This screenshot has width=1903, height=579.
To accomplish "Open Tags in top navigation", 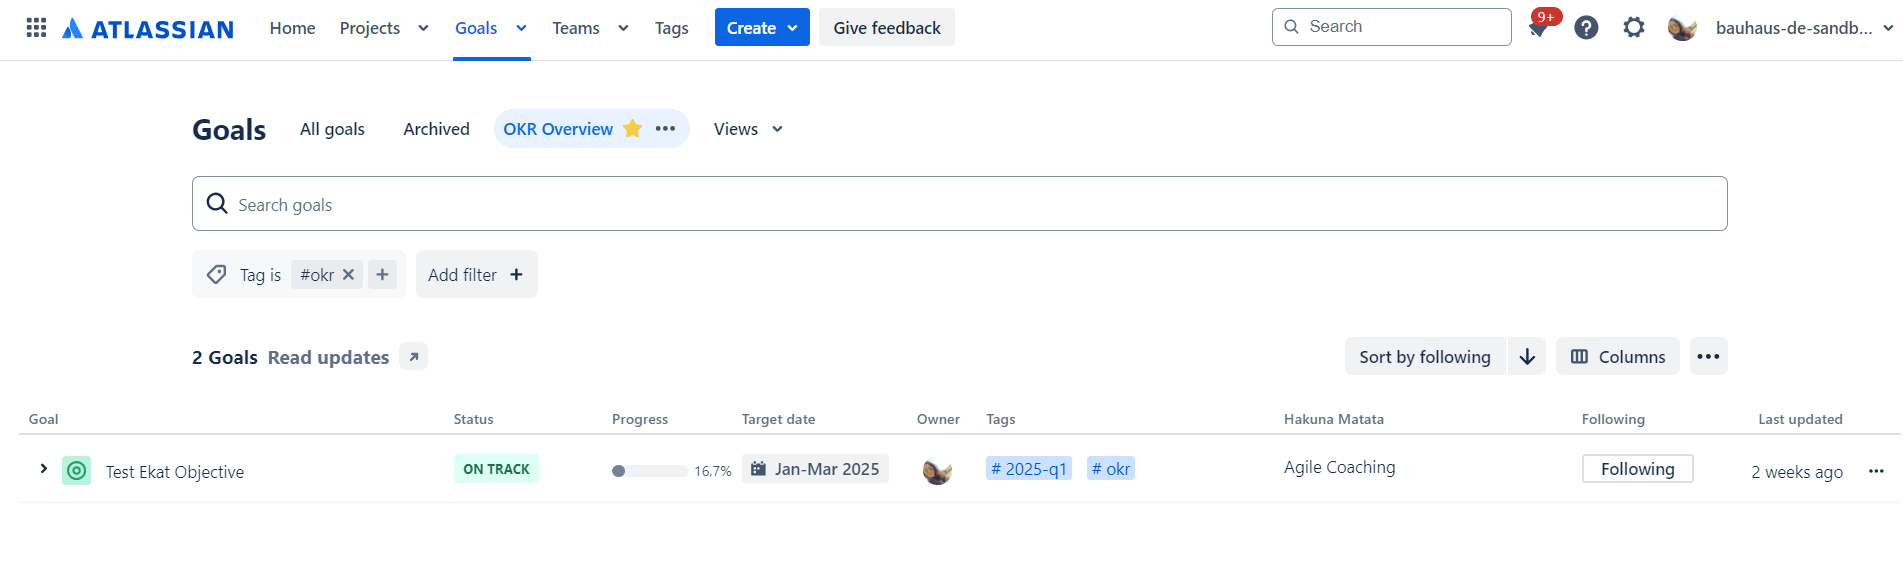I will point(671,28).
